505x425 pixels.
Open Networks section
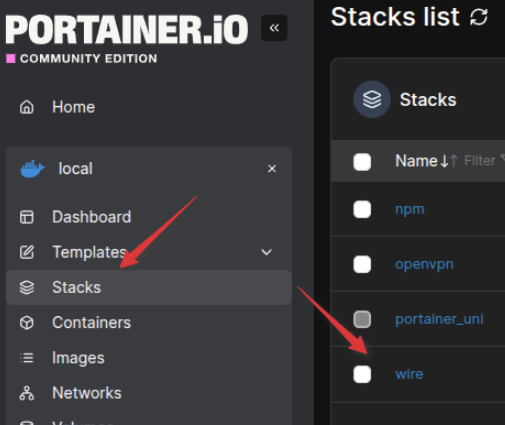coord(87,393)
